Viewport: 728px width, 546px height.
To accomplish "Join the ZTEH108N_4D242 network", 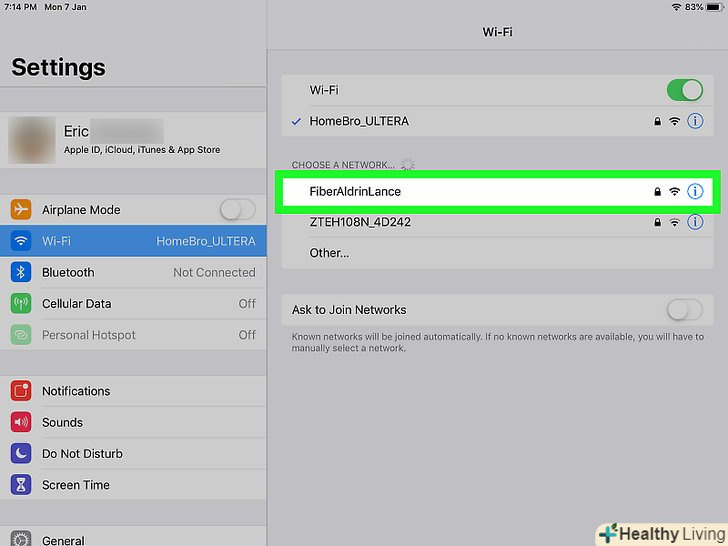I will click(x=497, y=222).
